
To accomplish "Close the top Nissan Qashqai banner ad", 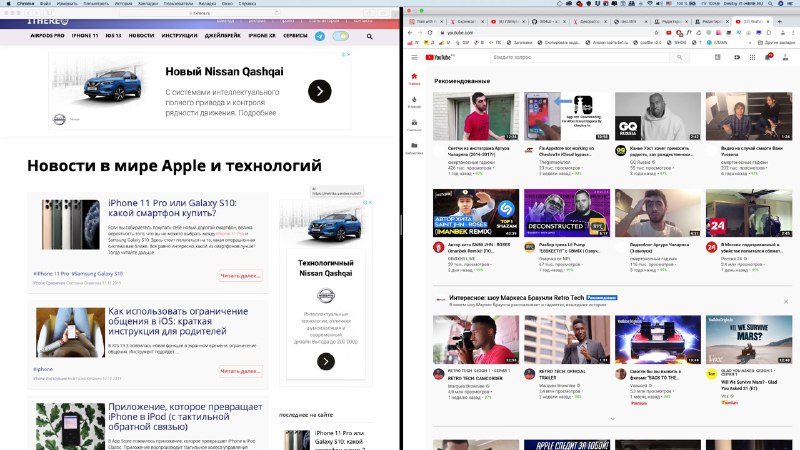I will (x=348, y=55).
